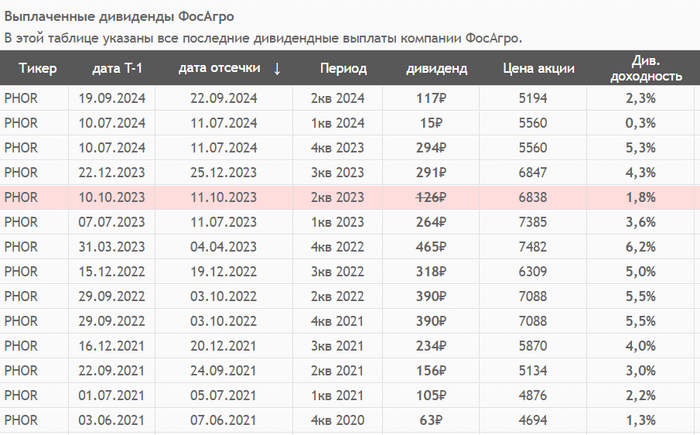The image size is (700, 435).
Task: Click the Период column header
Action: pyautogui.click(x=343, y=68)
